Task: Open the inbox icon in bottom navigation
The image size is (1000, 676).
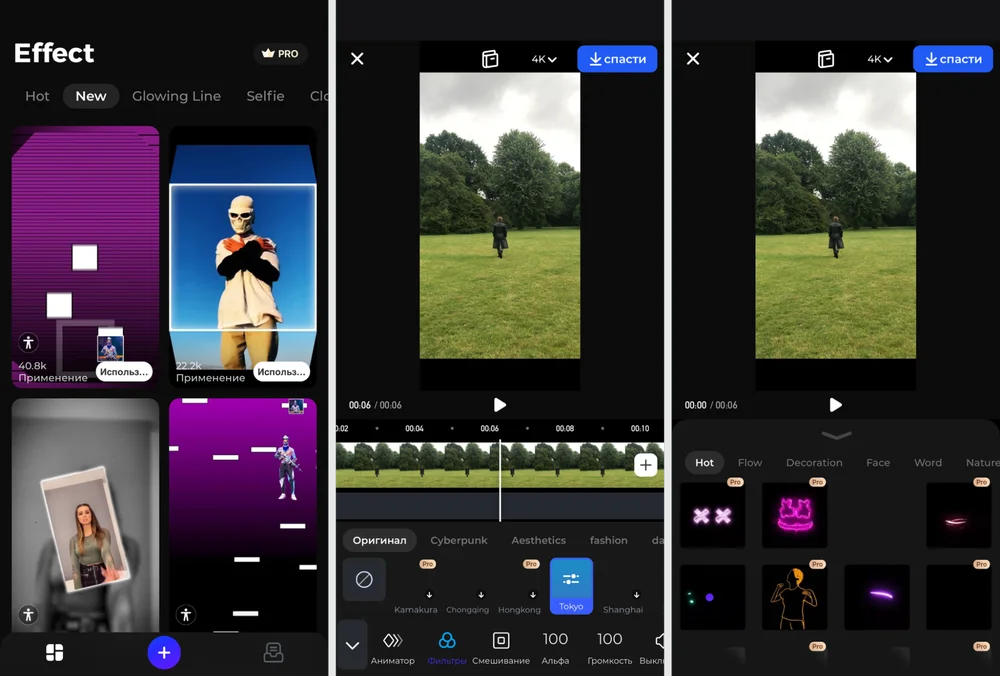Action: [x=273, y=653]
